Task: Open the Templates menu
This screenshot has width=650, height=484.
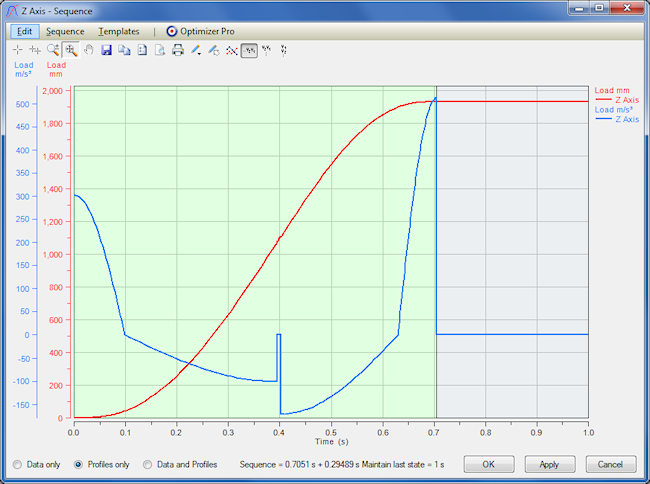Action: point(119,31)
